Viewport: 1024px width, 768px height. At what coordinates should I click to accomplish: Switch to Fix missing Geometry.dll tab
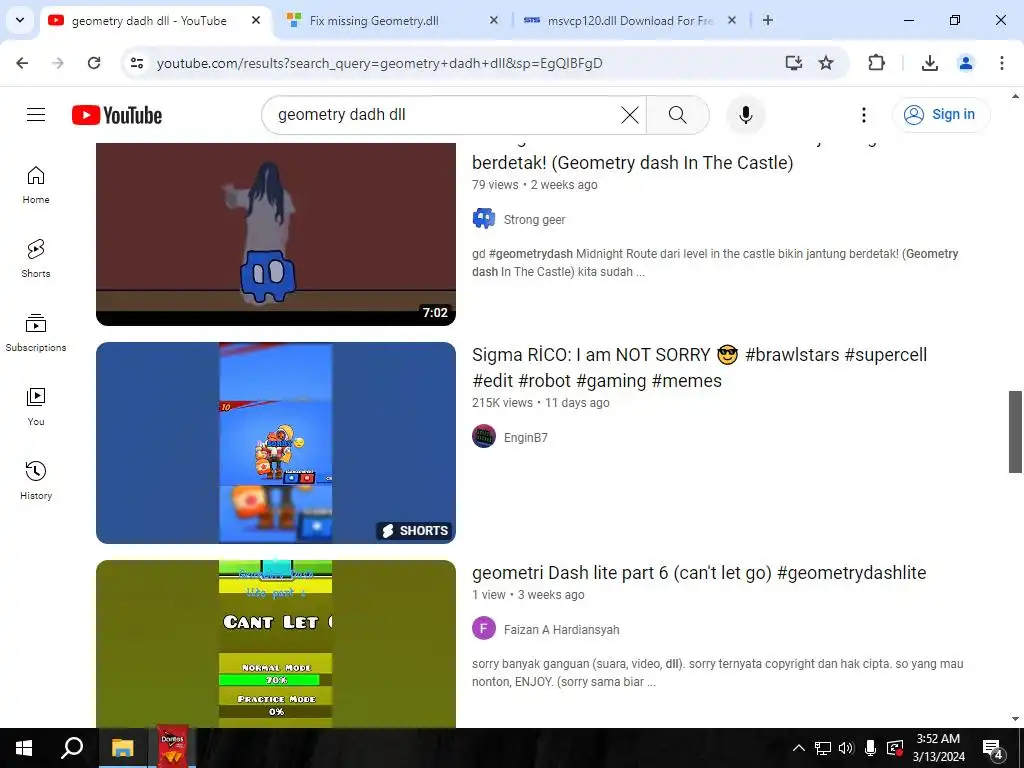pyautogui.click(x=374, y=21)
